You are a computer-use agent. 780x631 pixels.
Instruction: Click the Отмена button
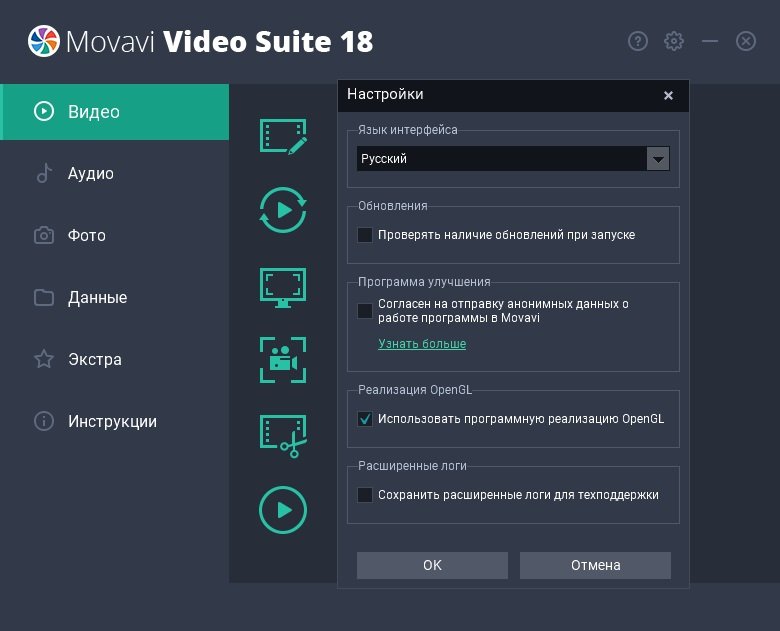point(595,565)
